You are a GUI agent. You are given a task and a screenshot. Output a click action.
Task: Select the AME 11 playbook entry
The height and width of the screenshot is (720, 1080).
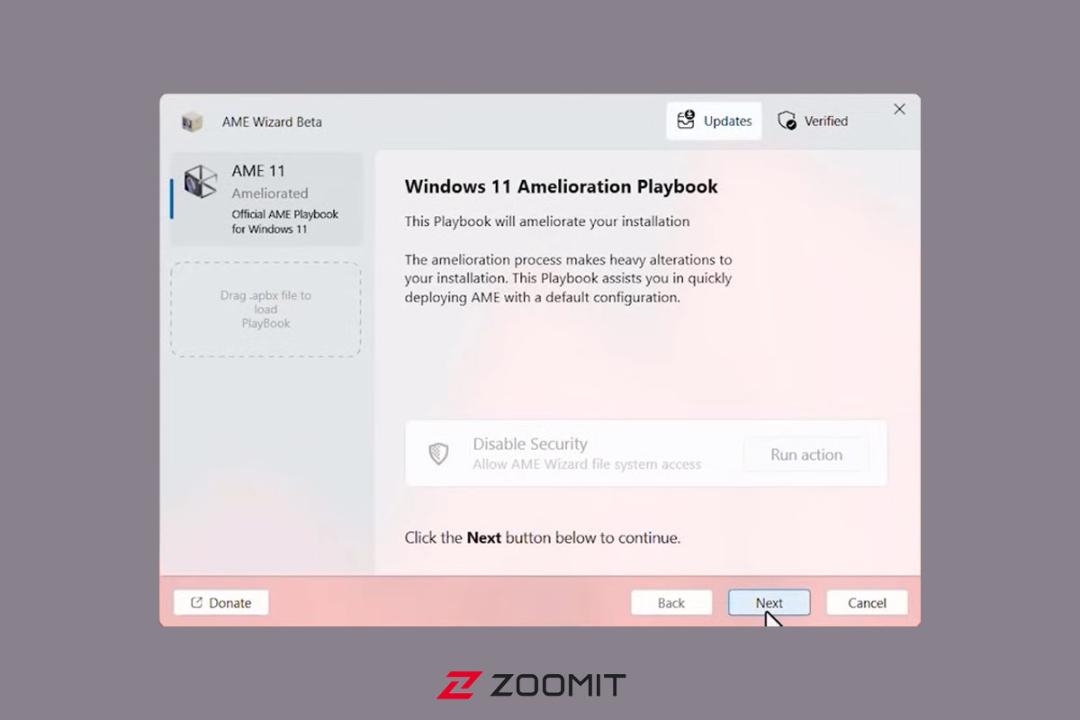coord(267,199)
